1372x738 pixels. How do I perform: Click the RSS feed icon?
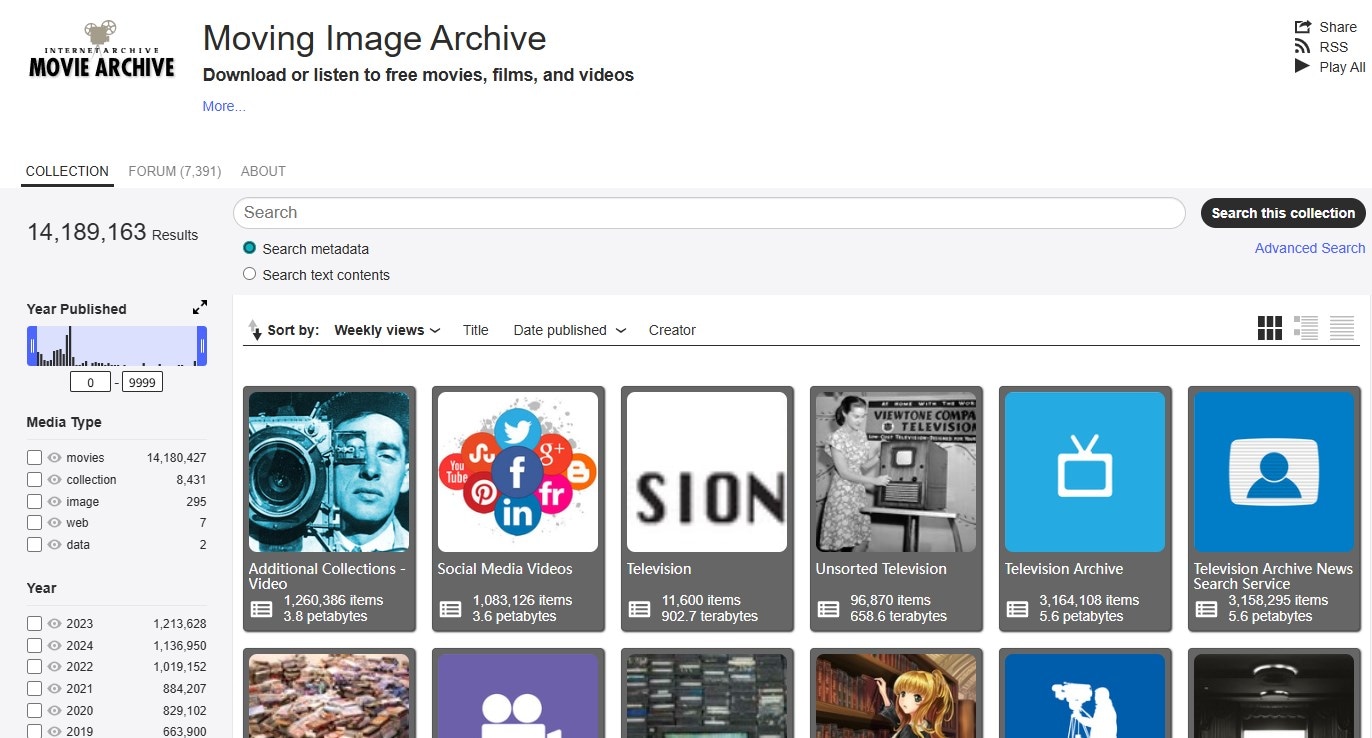(1302, 47)
